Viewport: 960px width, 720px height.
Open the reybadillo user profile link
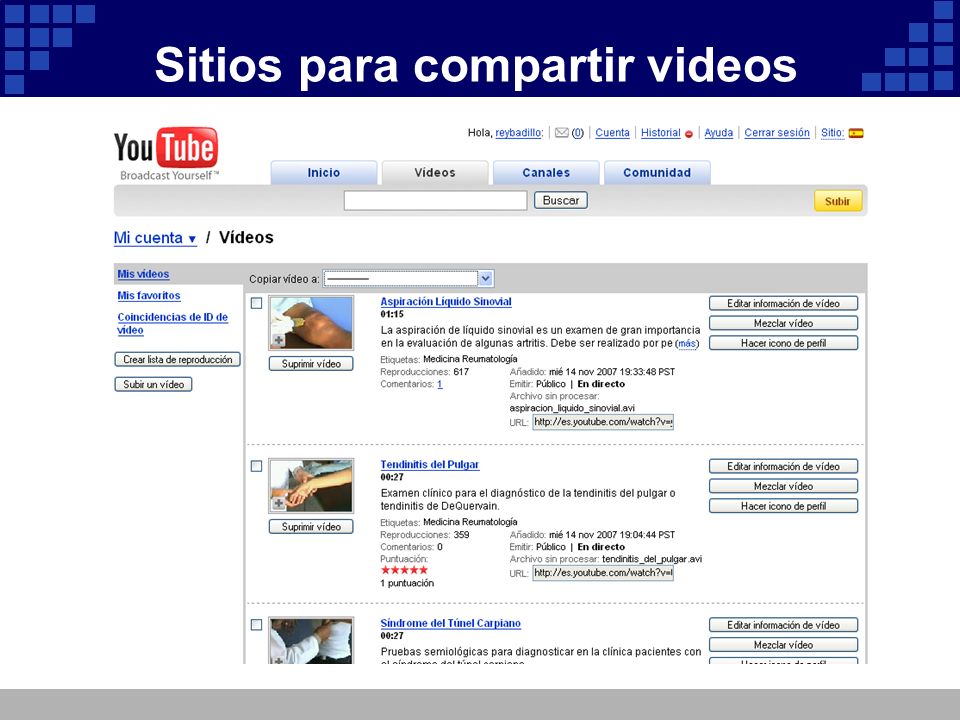(519, 133)
